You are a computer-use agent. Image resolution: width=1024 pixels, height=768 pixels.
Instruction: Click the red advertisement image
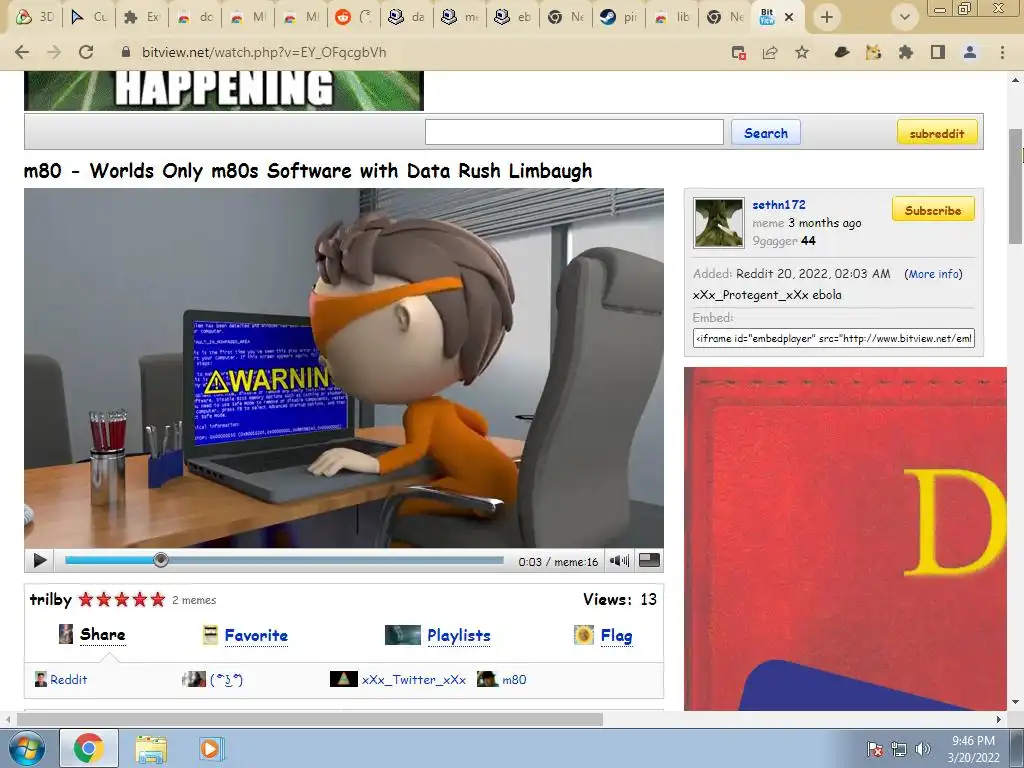click(845, 539)
